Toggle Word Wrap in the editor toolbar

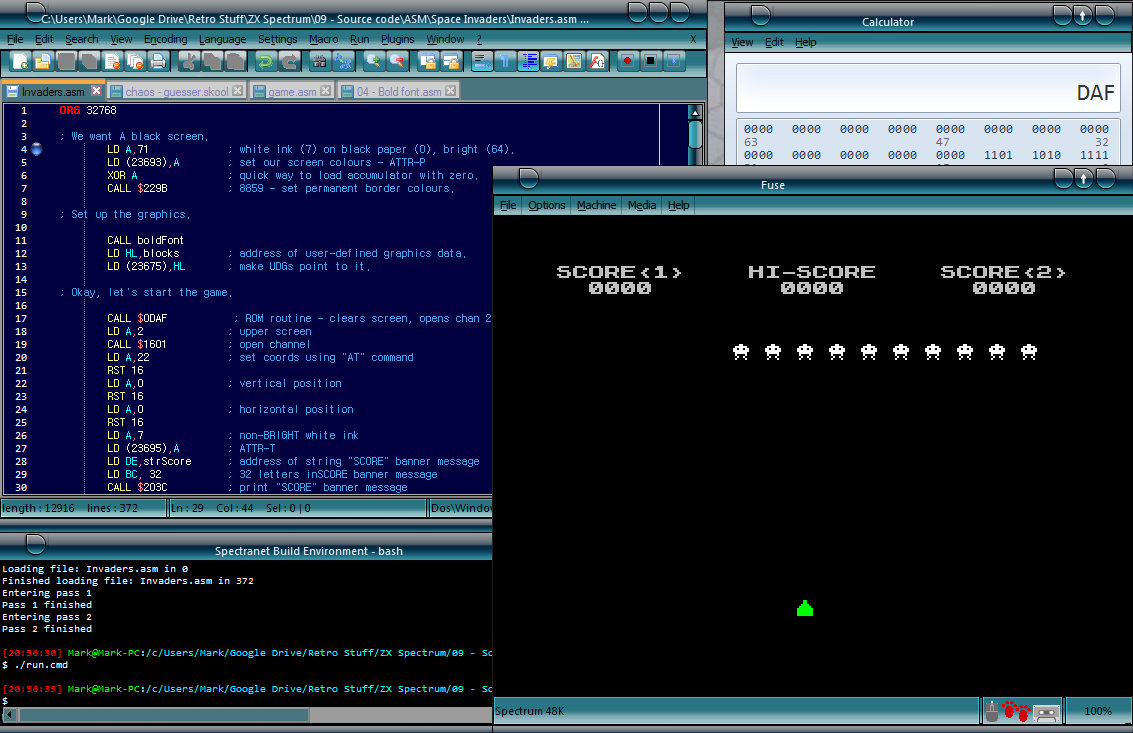coord(481,62)
